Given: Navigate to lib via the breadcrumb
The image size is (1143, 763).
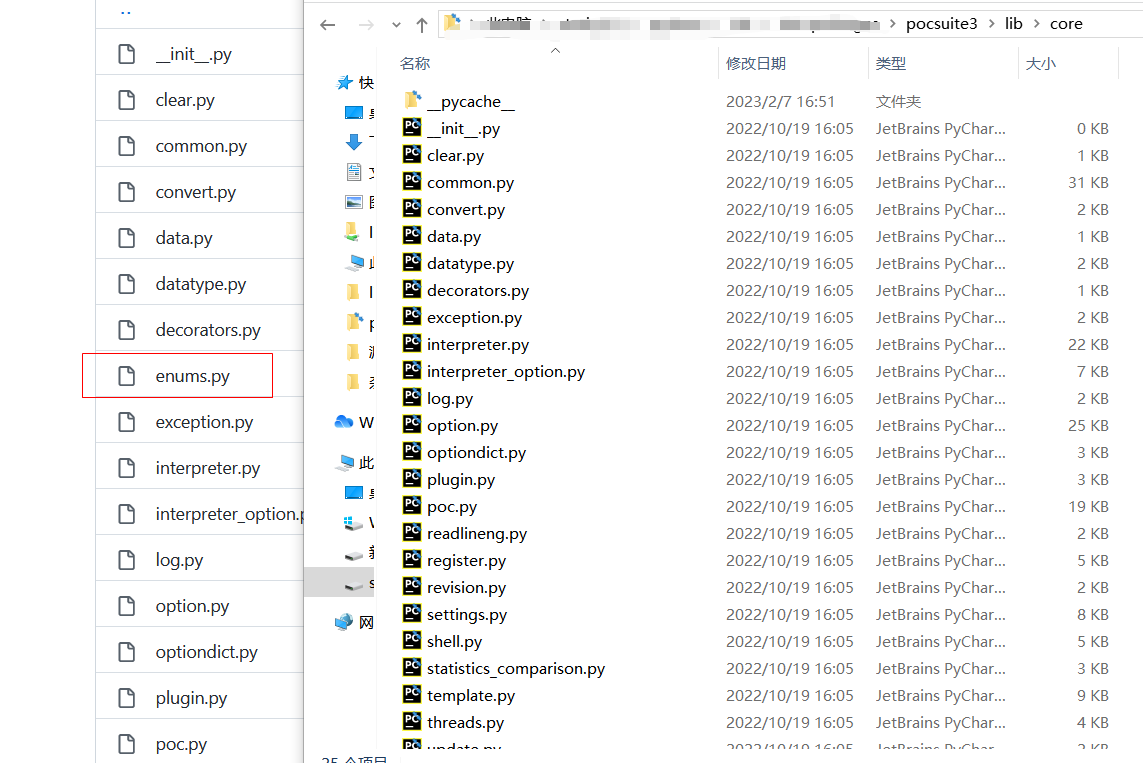Looking at the screenshot, I should (x=1013, y=23).
